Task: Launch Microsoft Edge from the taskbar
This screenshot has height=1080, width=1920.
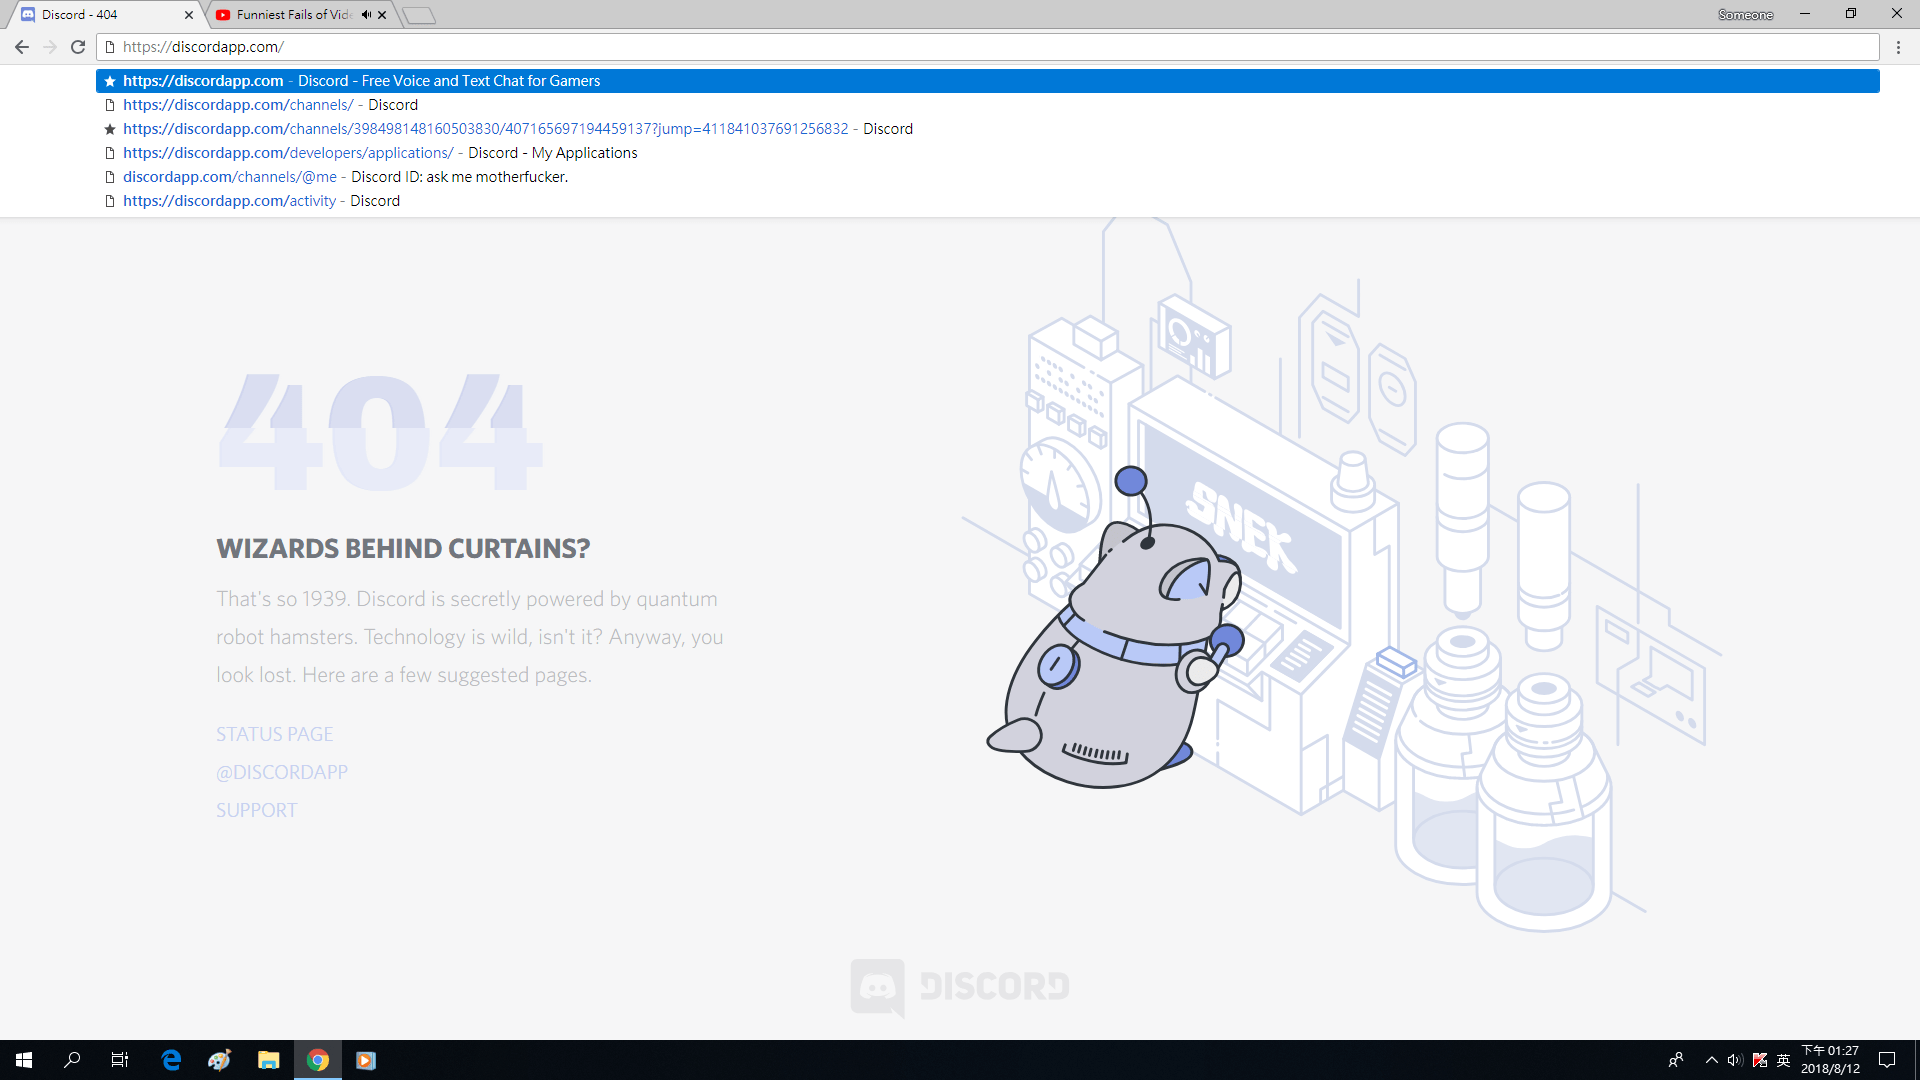Action: [x=171, y=1060]
